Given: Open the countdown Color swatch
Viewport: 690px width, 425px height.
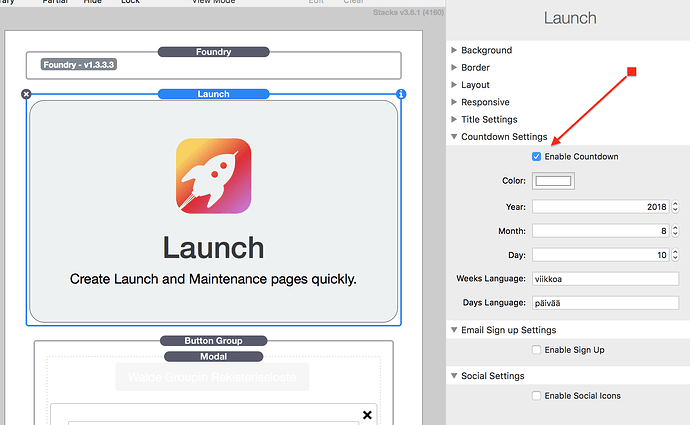Looking at the screenshot, I should (553, 181).
